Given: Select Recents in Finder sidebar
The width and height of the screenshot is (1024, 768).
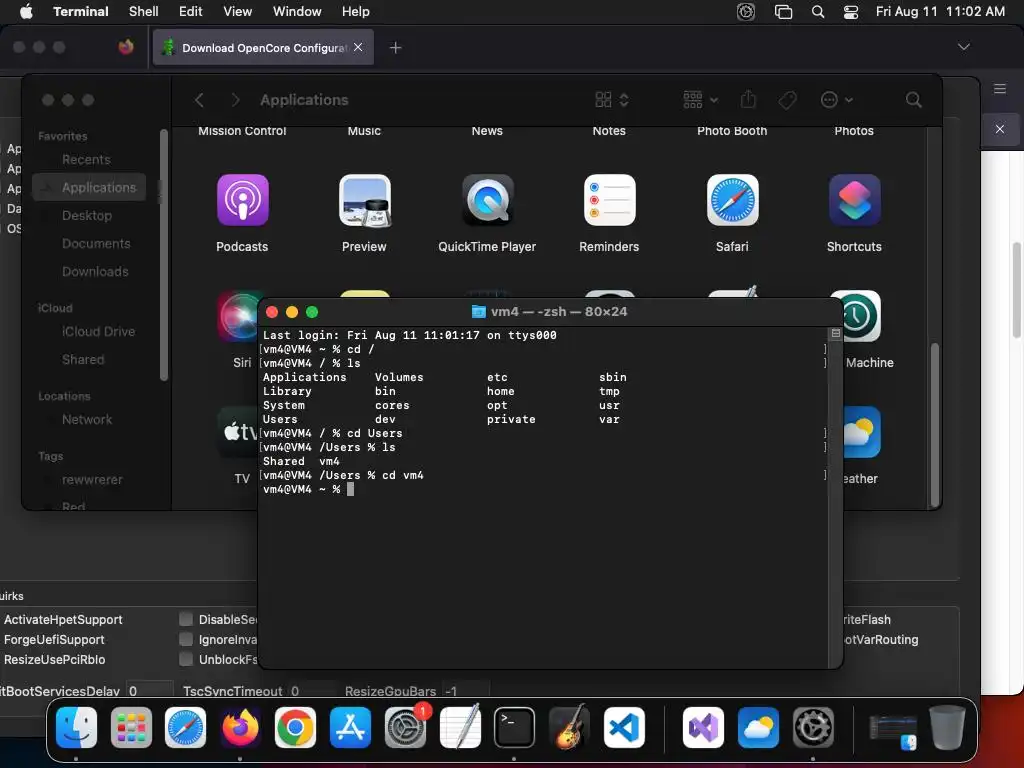Looking at the screenshot, I should 86,159.
